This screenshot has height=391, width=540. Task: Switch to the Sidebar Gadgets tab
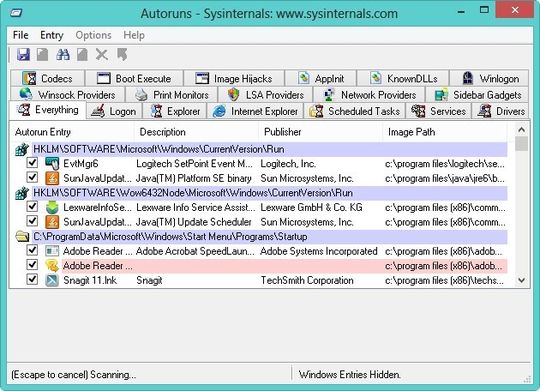[x=477, y=94]
